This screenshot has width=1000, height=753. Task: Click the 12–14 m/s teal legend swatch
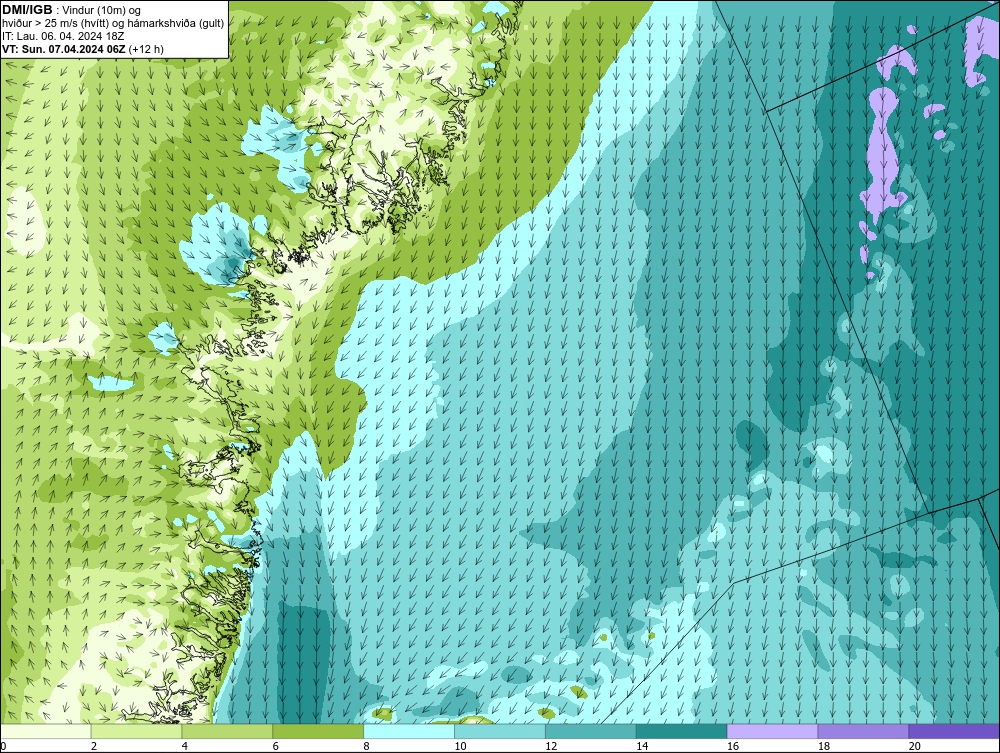coord(591,731)
